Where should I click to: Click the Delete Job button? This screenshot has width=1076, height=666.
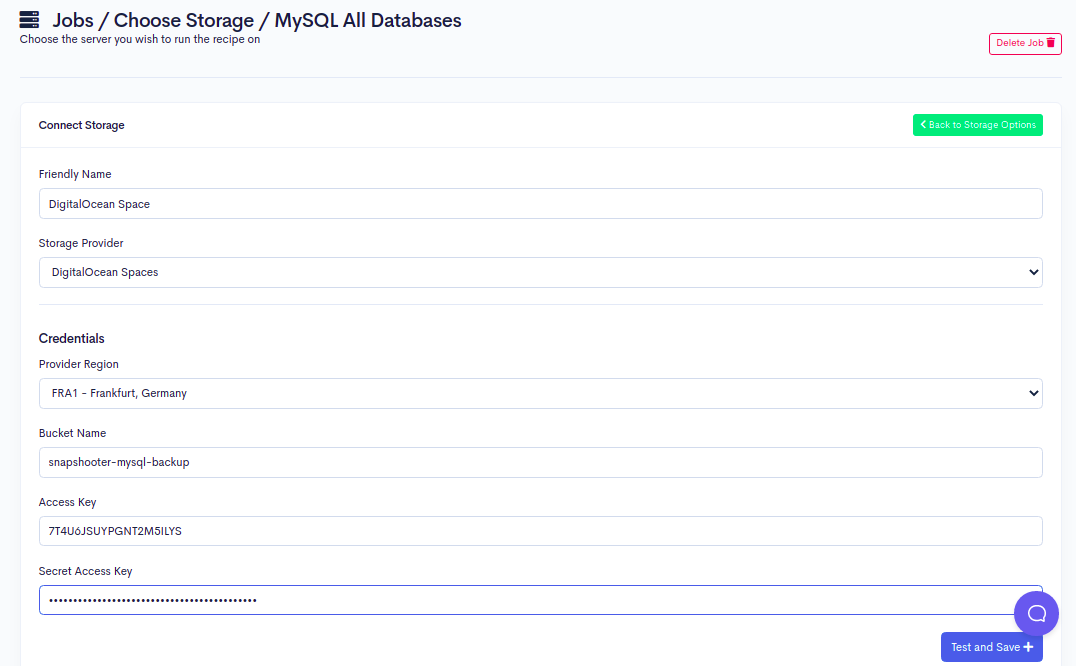(x=1025, y=43)
